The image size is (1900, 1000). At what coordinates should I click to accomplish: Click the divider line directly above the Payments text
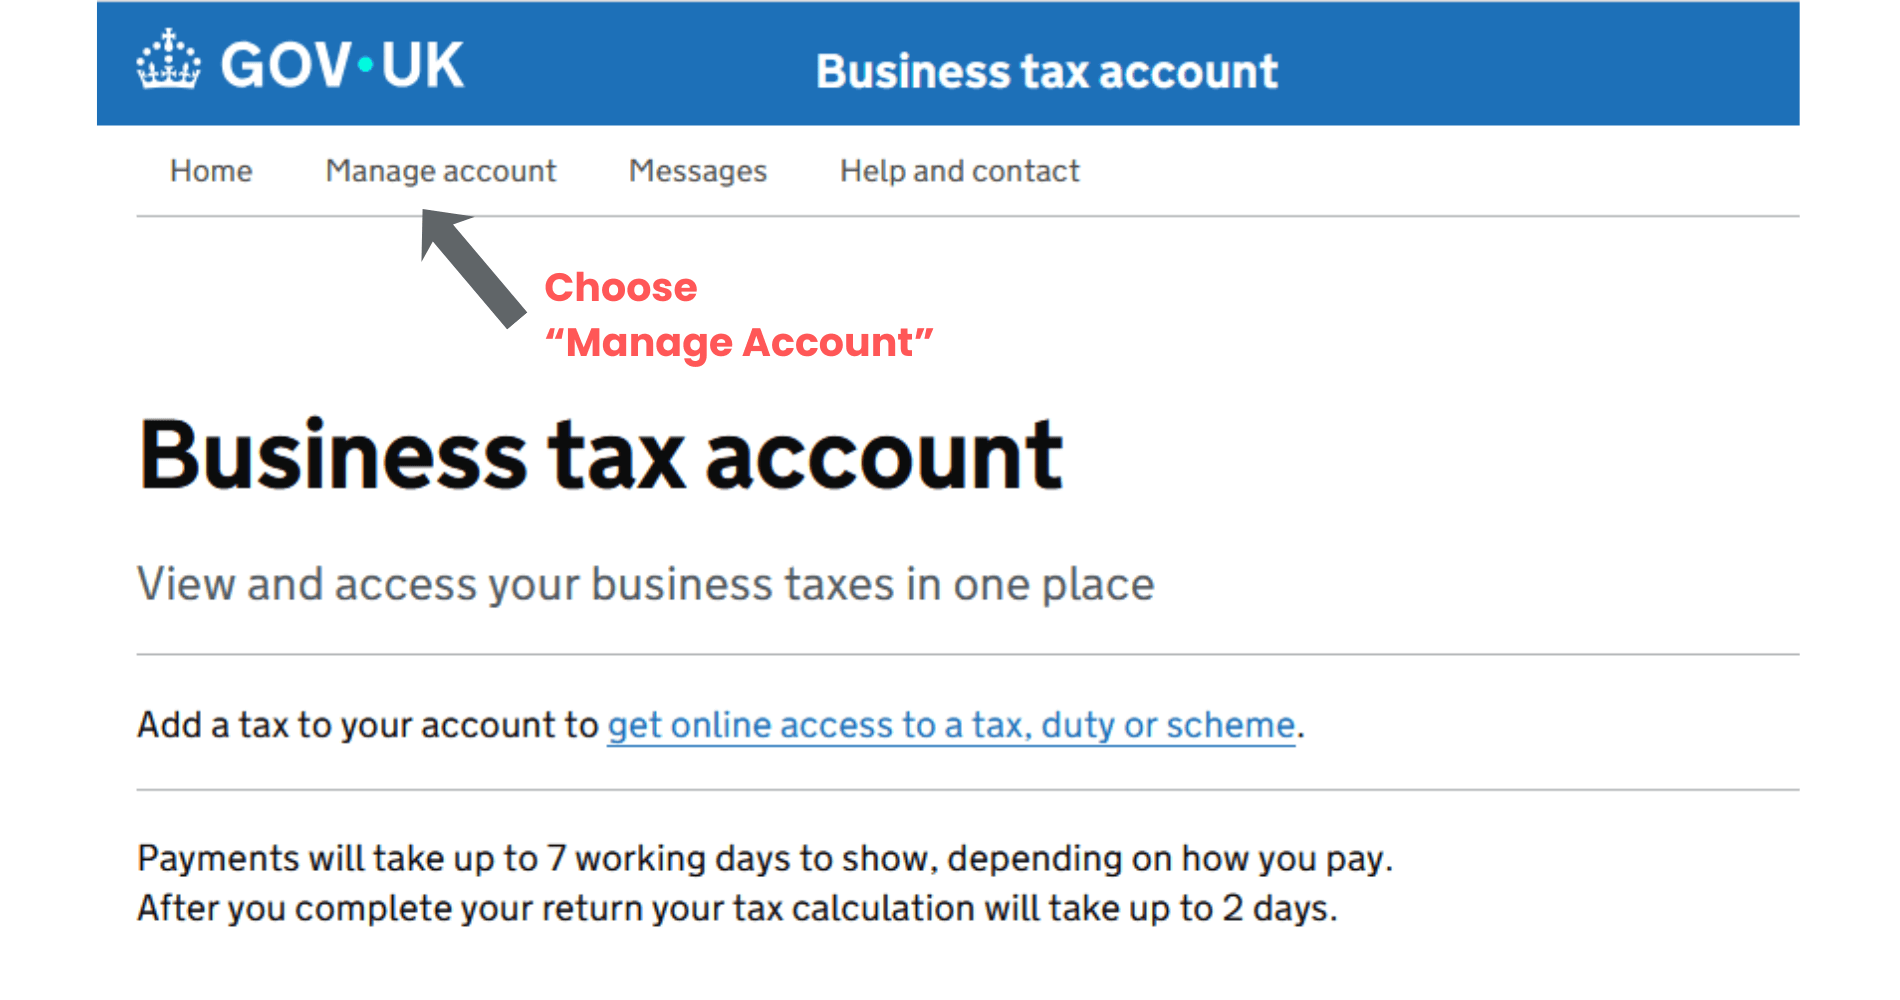(967, 790)
